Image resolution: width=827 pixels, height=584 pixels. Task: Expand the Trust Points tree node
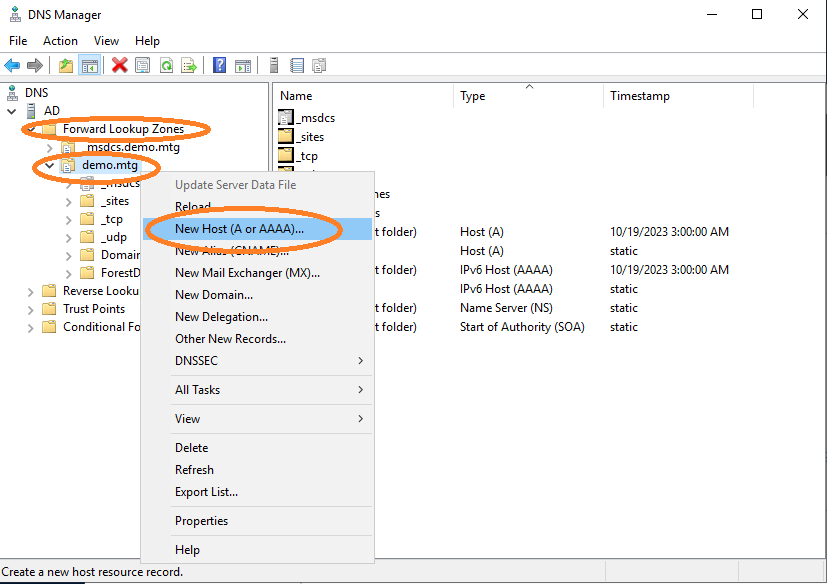tap(30, 308)
